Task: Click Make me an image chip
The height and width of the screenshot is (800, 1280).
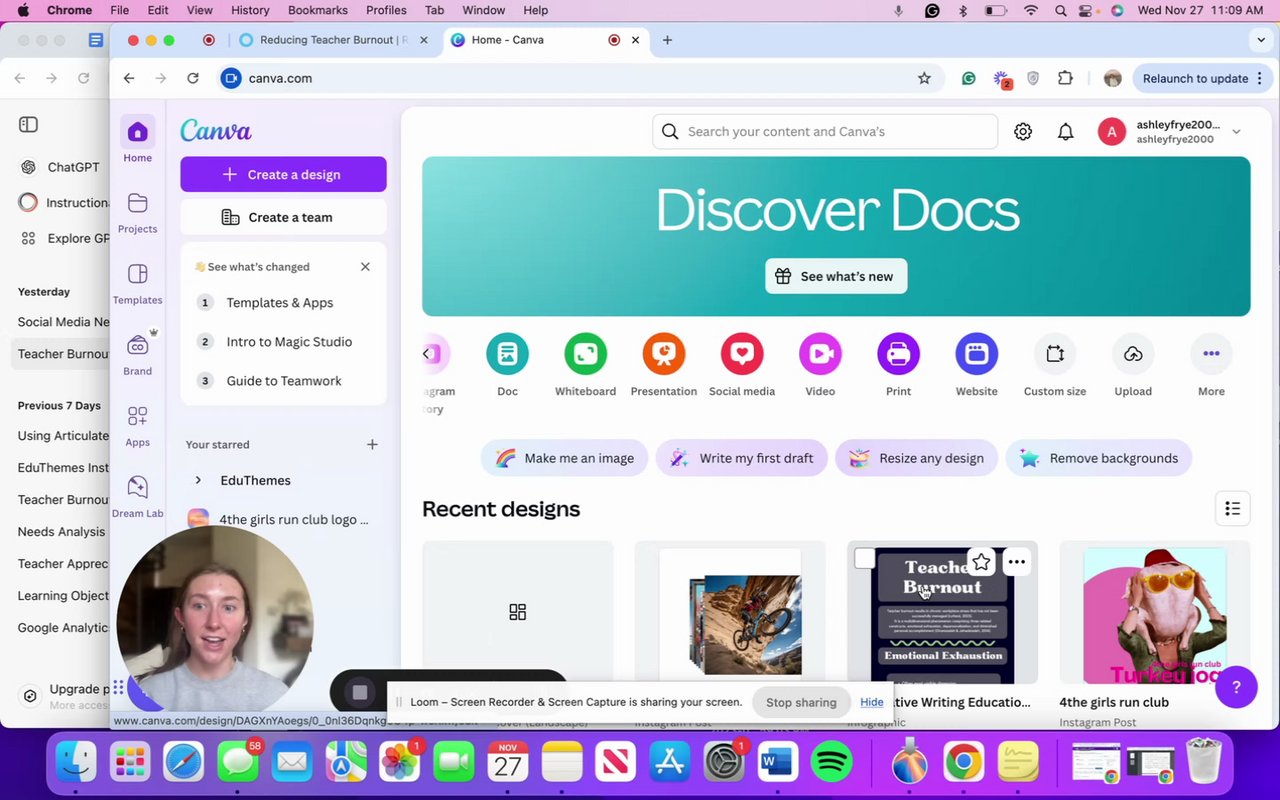Action: [565, 458]
